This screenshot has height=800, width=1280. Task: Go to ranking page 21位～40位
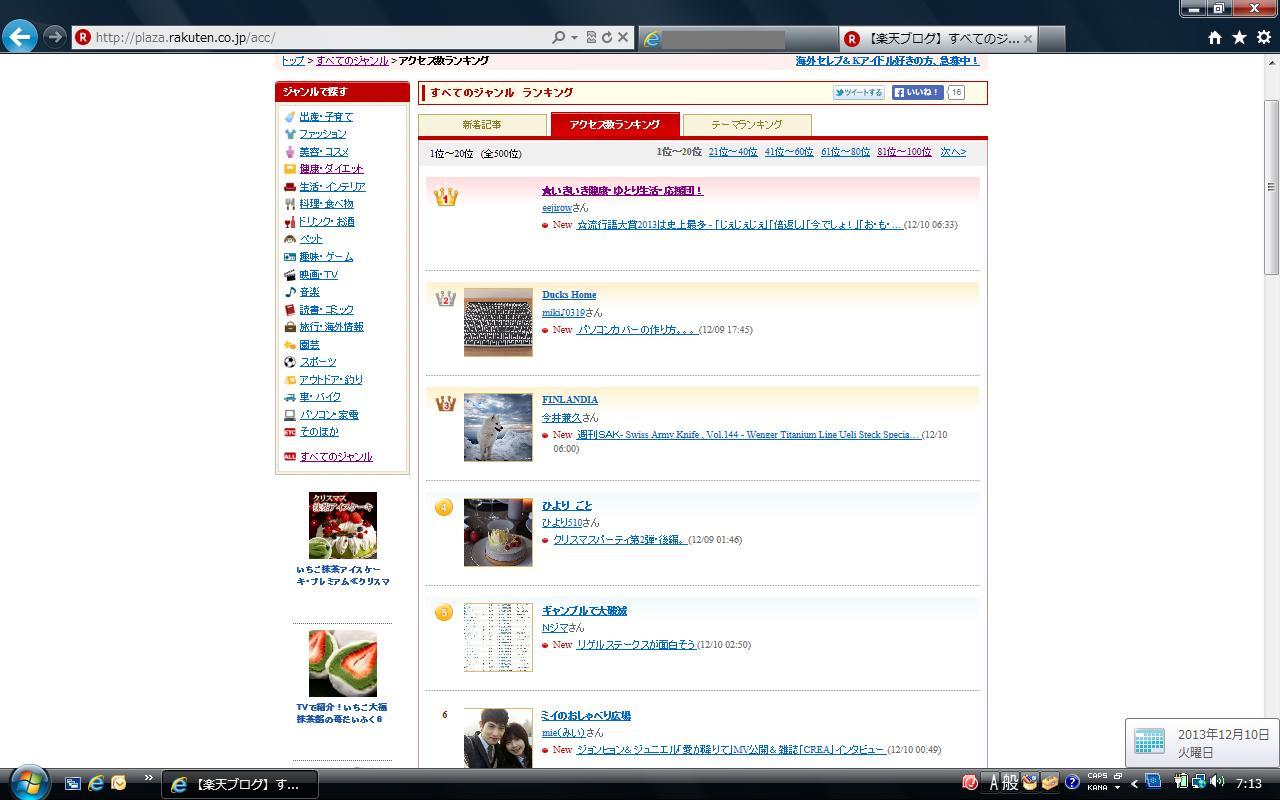click(x=732, y=152)
